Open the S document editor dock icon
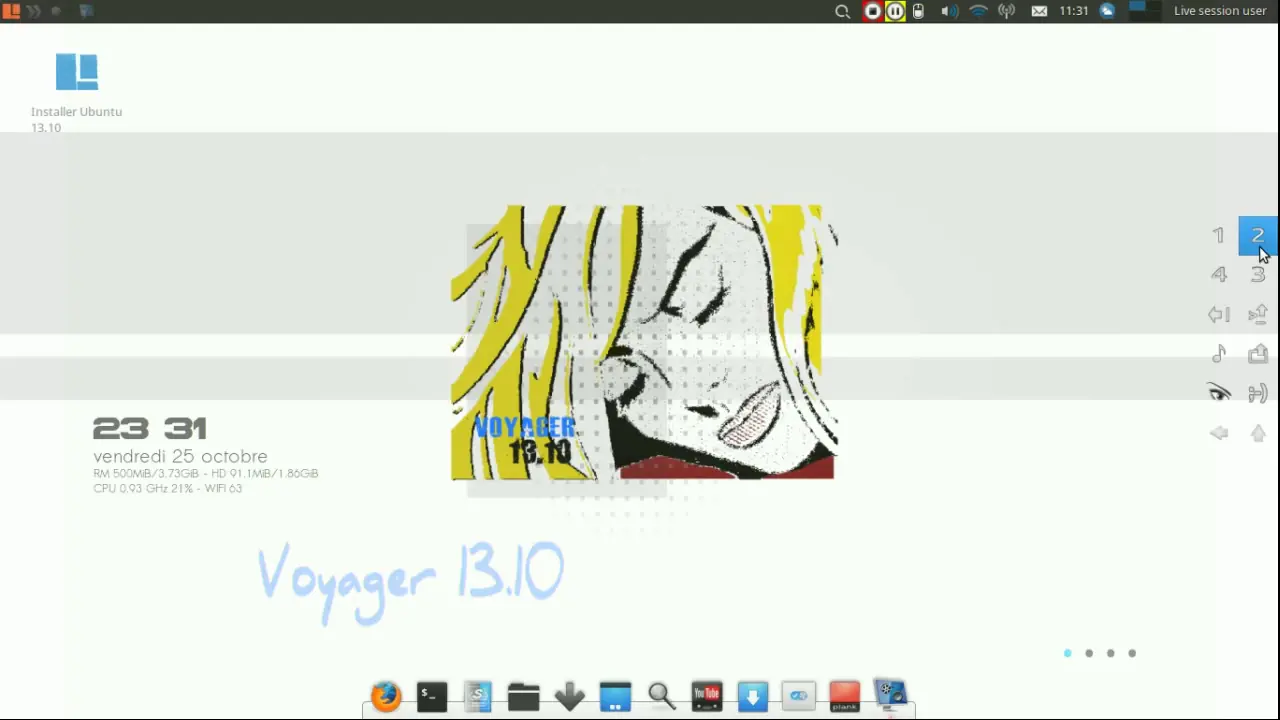This screenshot has width=1280, height=720. (478, 696)
